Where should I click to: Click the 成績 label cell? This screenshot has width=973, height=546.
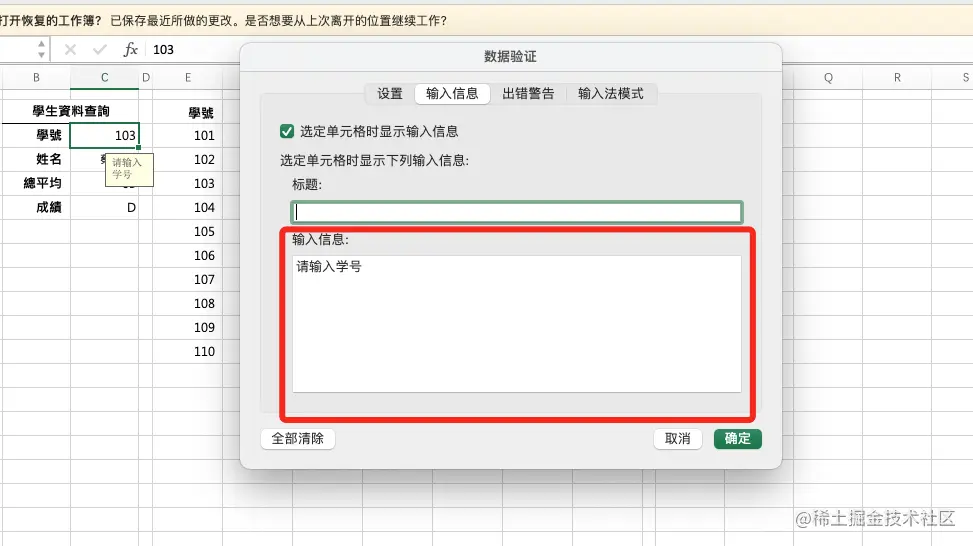36,207
